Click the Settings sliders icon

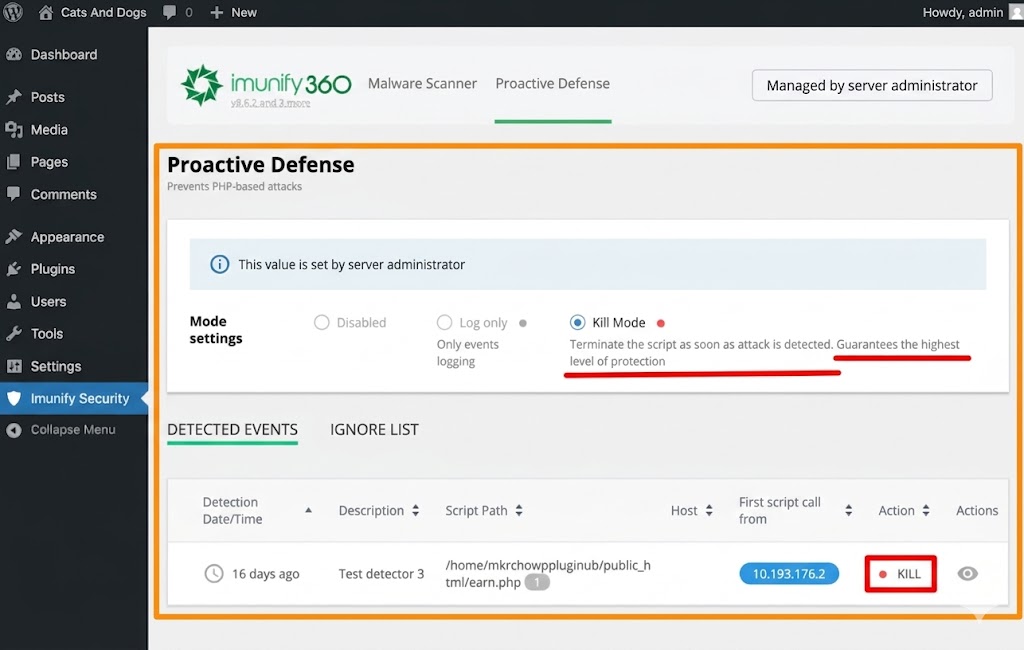point(14,366)
